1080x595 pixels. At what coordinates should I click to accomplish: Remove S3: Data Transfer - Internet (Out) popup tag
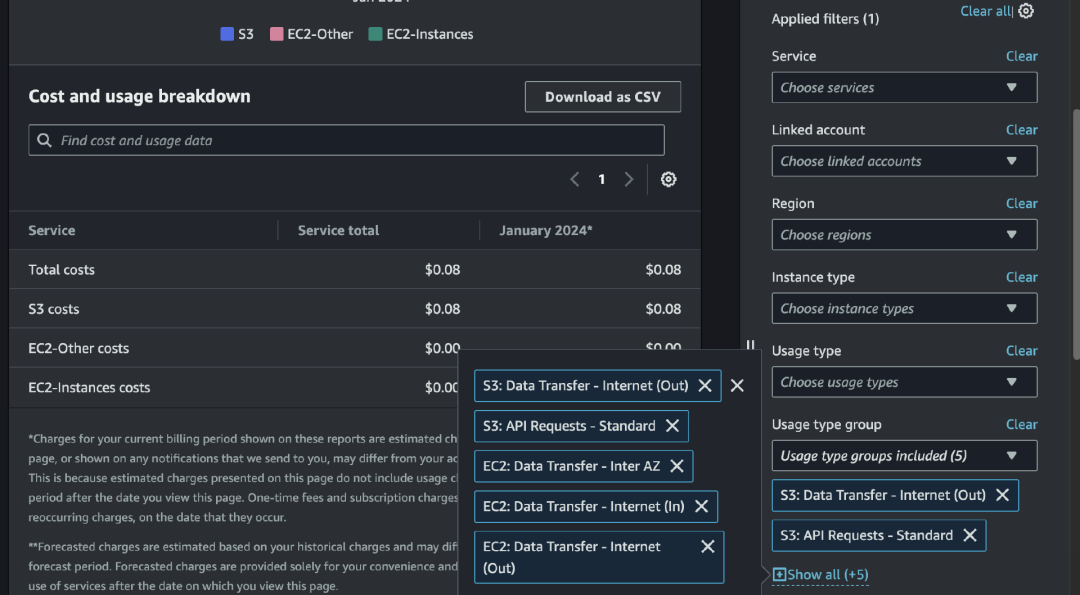(705, 386)
